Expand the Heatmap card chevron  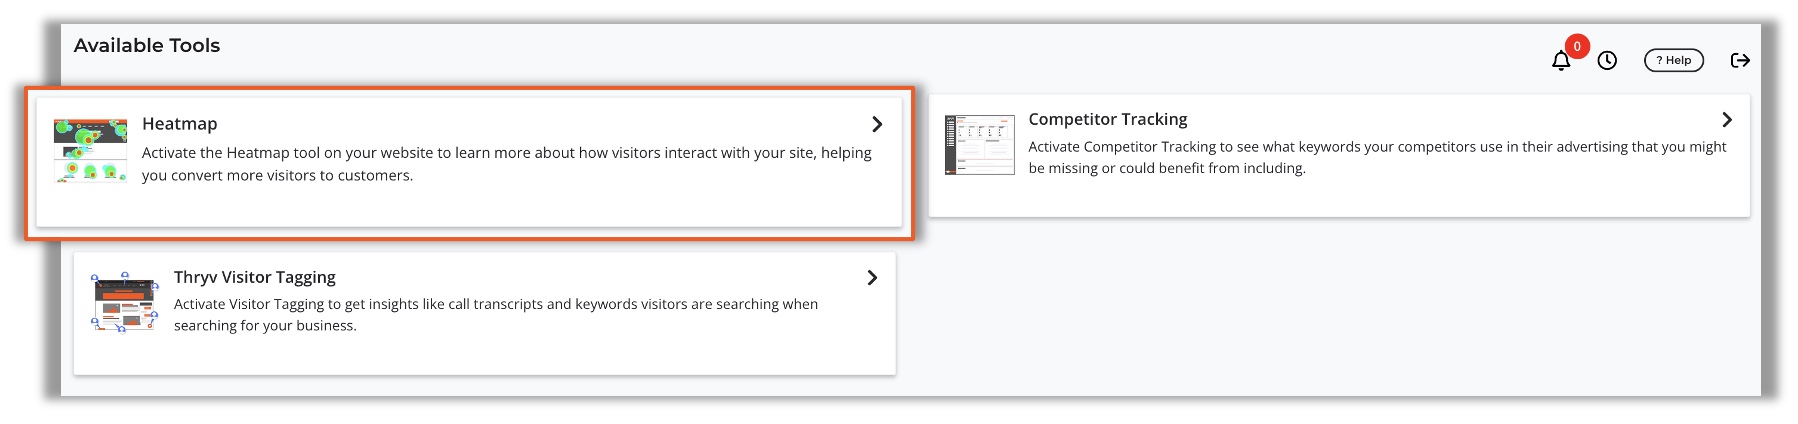pyautogui.click(x=877, y=124)
